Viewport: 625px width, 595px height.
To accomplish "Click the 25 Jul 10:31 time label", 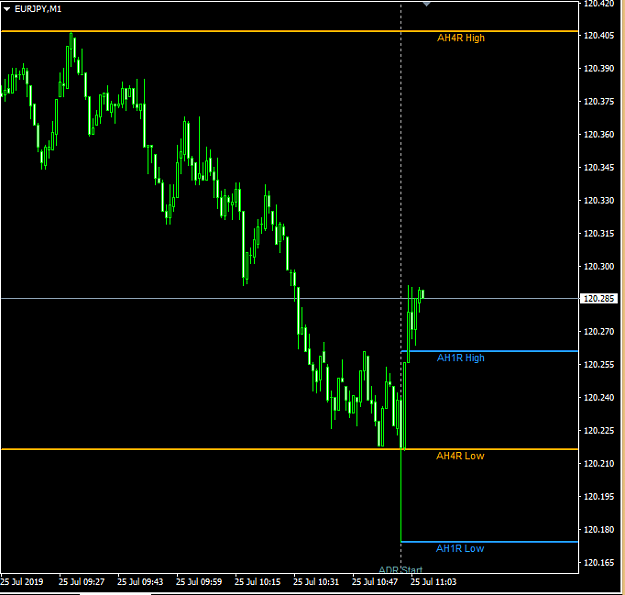I will tap(316, 582).
